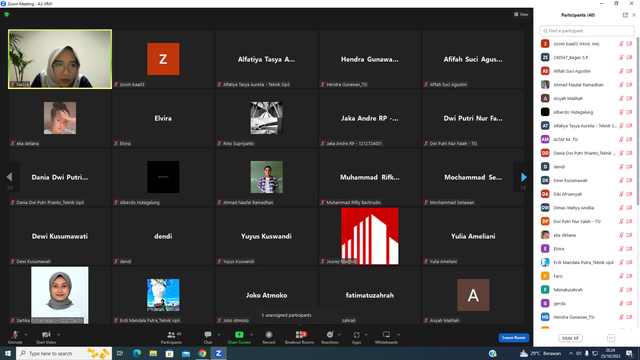The height and width of the screenshot is (360, 640).
Task: Select Faris in participant list
Action: point(587,276)
